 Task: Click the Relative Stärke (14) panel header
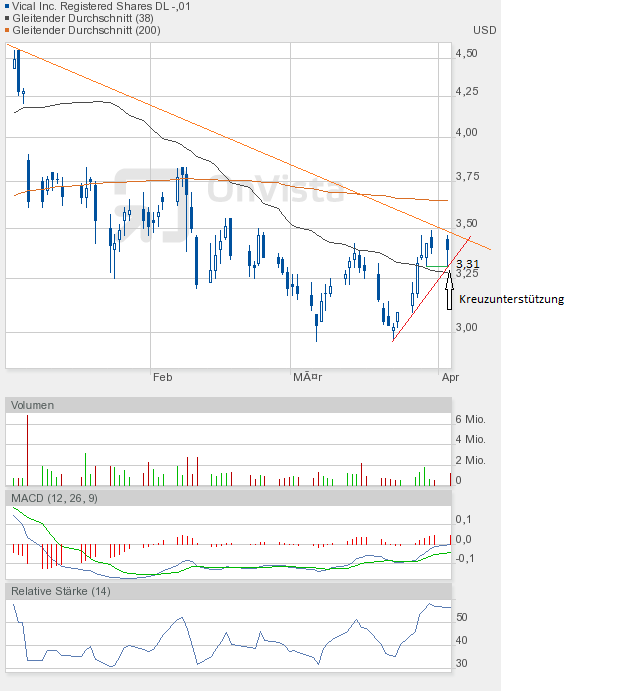(228, 591)
